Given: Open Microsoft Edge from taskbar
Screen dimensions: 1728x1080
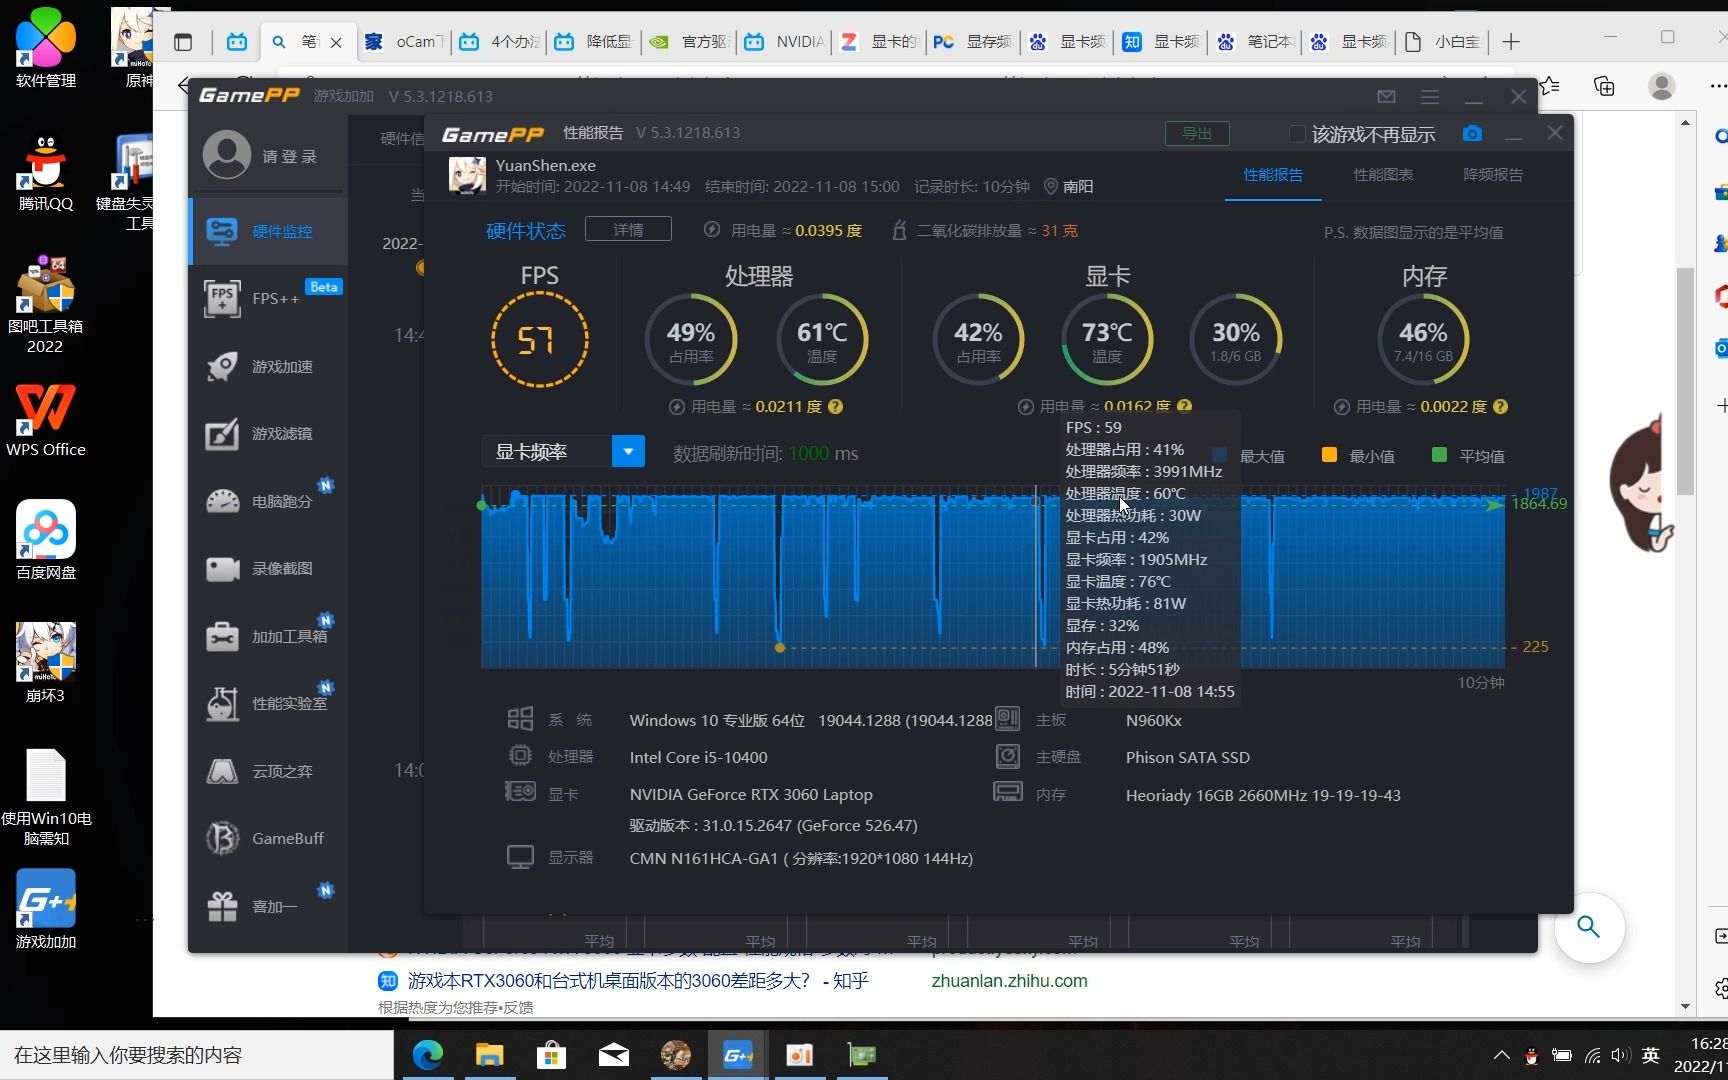Looking at the screenshot, I should (428, 1055).
